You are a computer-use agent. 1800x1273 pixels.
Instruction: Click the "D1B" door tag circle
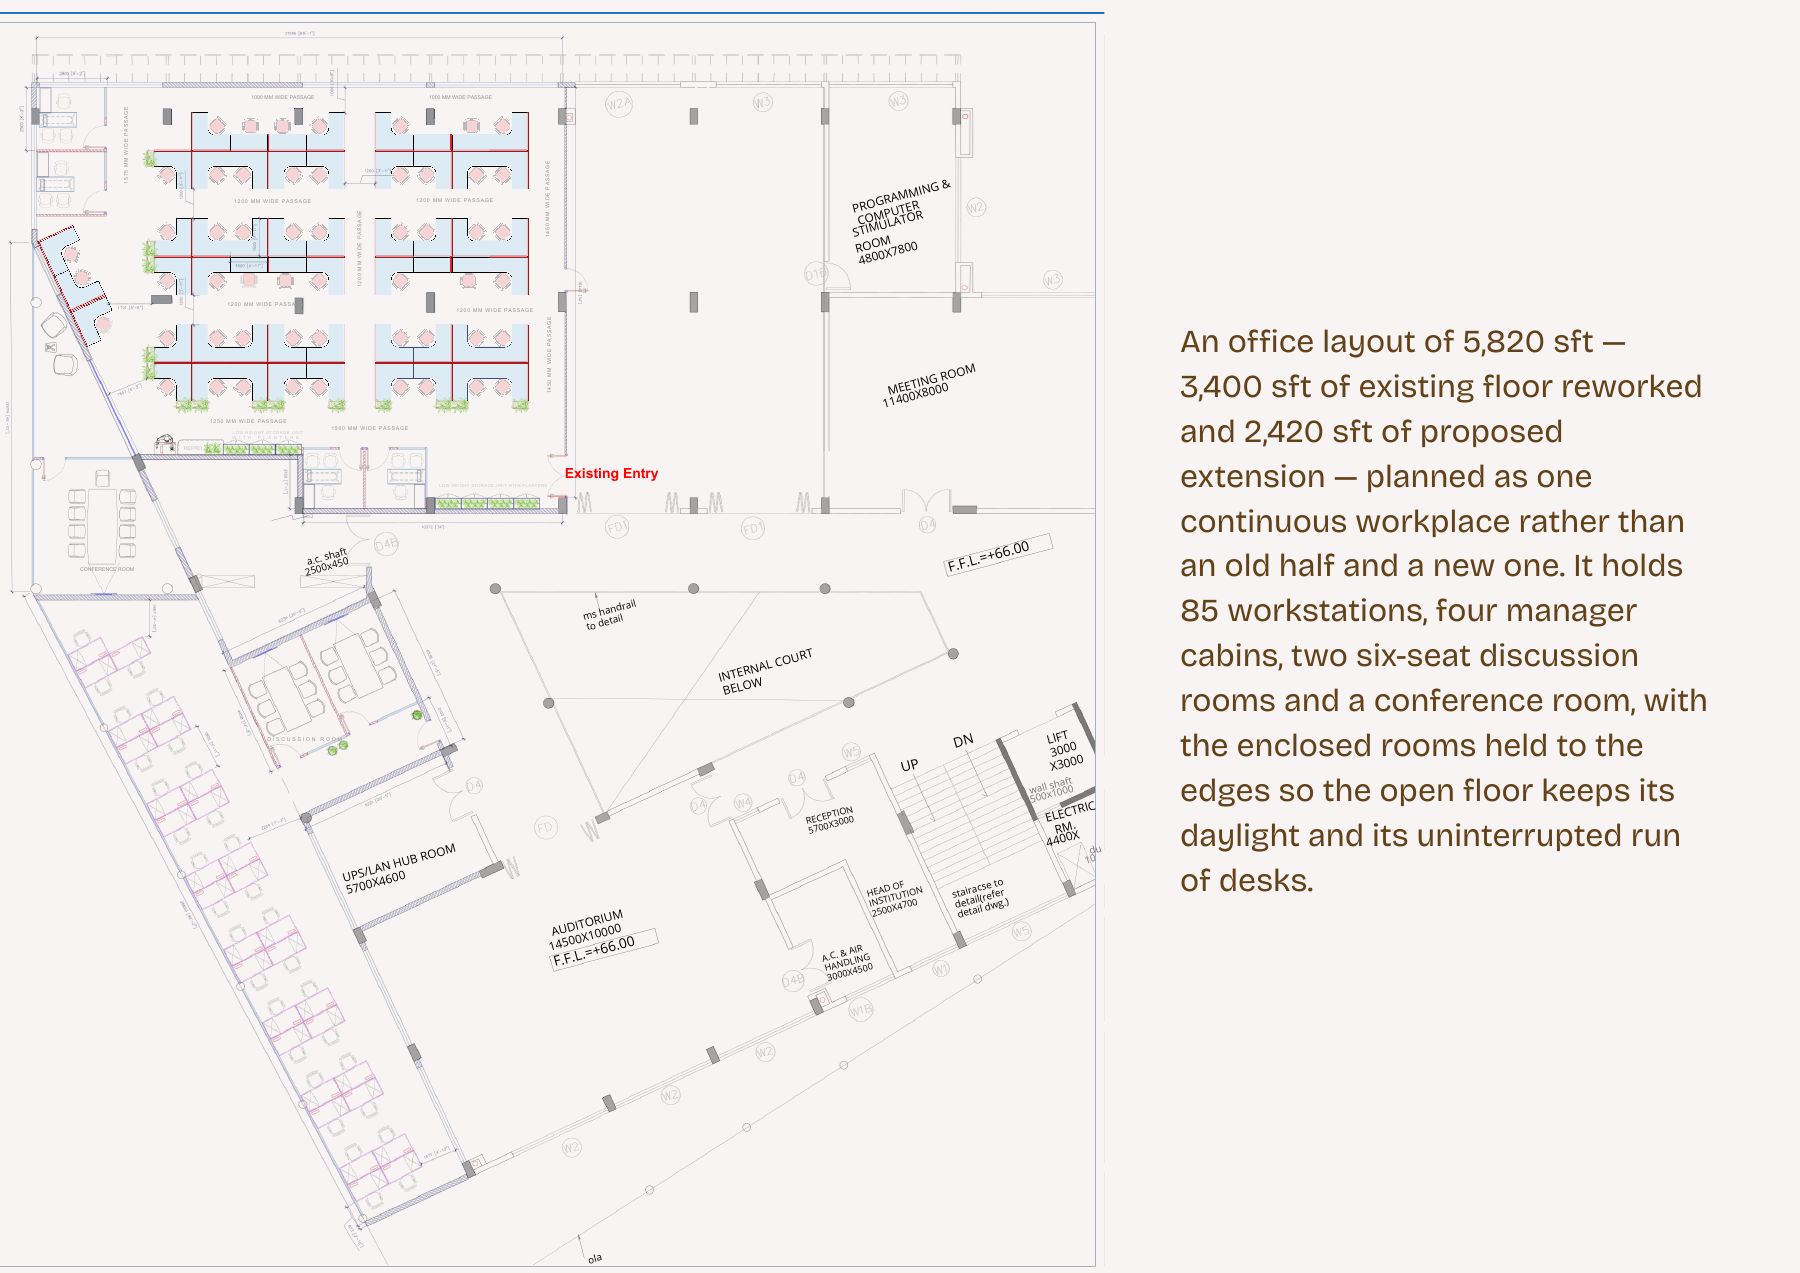point(816,274)
